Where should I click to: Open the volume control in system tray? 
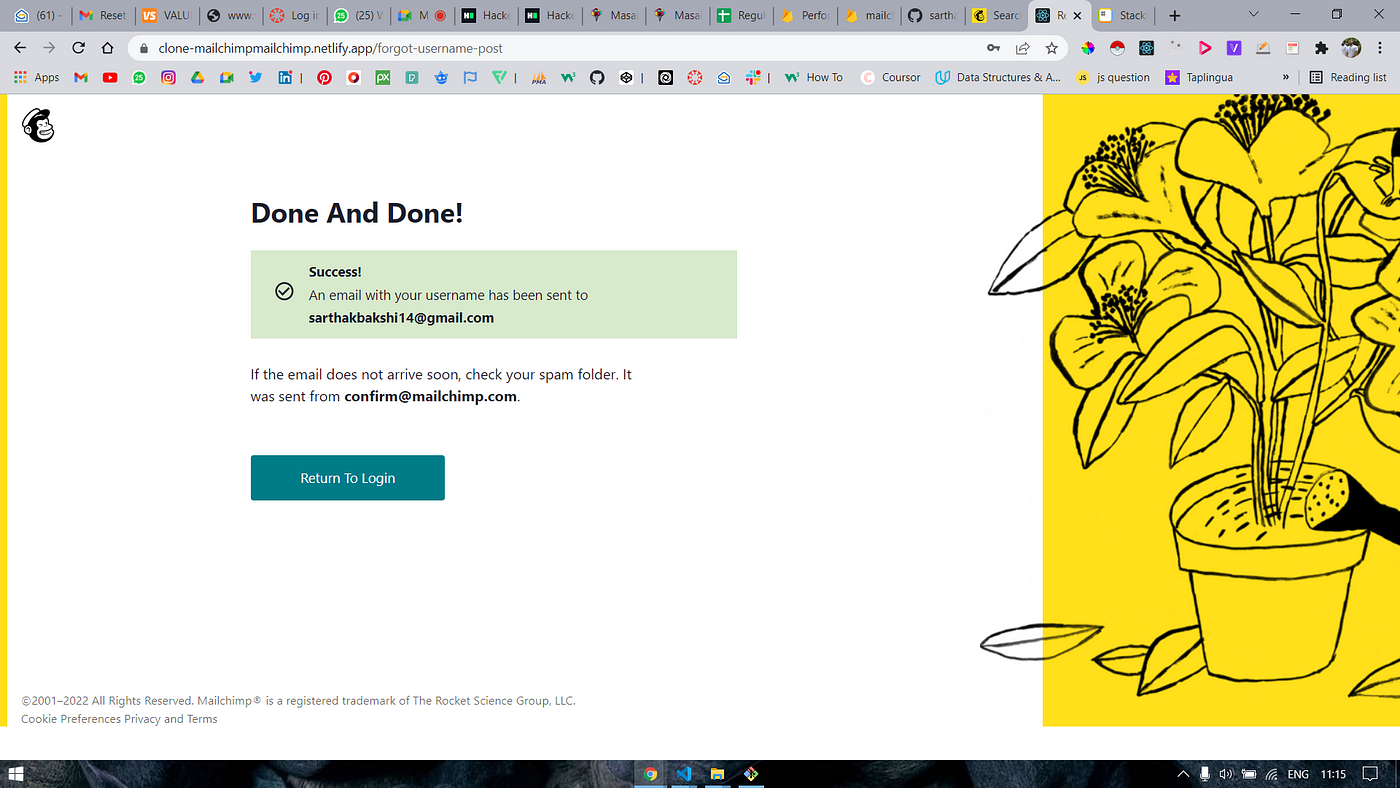click(1225, 774)
